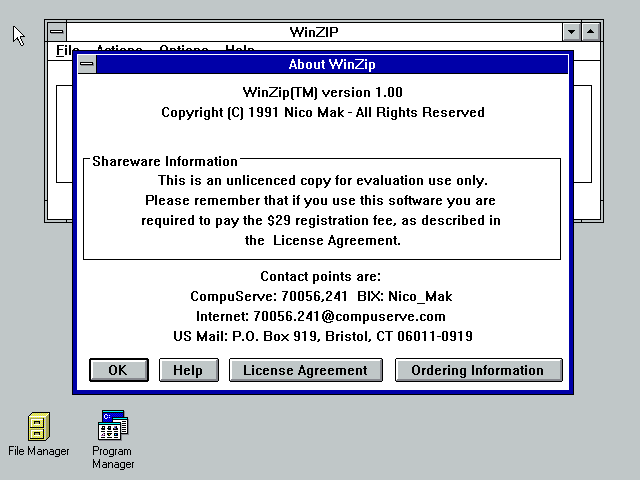Image resolution: width=640 pixels, height=480 pixels.
Task: Click the 'Shareware Information' group label
Action: pos(165,161)
